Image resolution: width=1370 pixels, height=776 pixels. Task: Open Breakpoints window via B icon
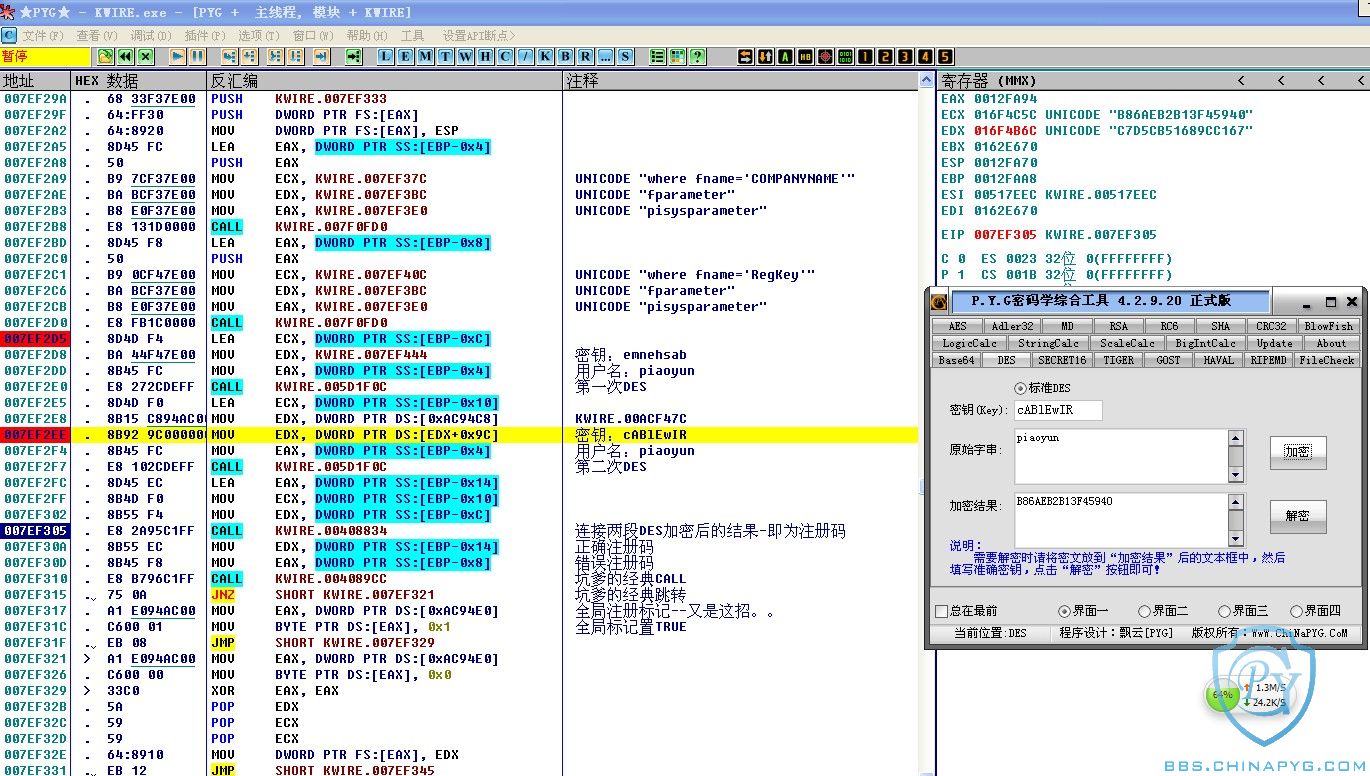click(x=566, y=57)
